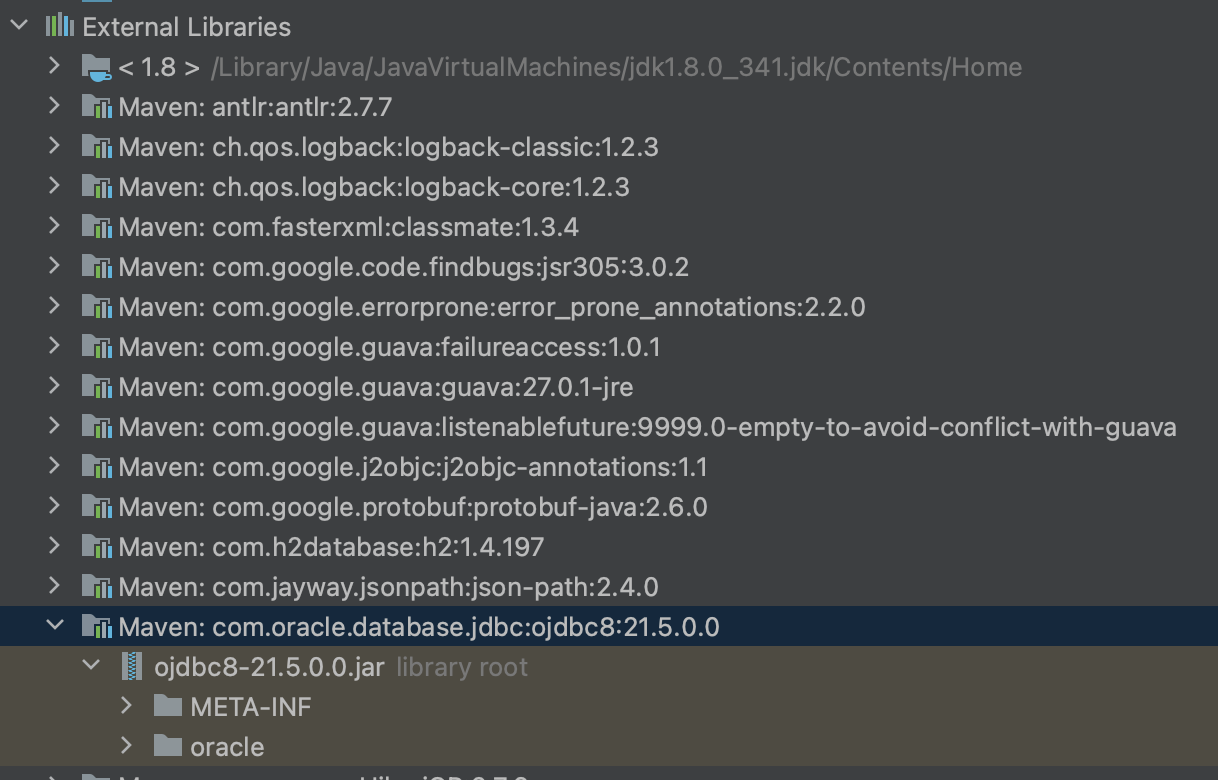Expand the h2database:h2:1.4.197 library
The height and width of the screenshot is (780, 1218).
55,546
